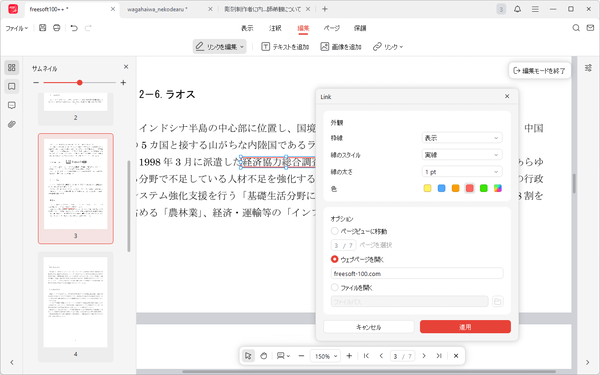Undo the last action

[x=74, y=28]
